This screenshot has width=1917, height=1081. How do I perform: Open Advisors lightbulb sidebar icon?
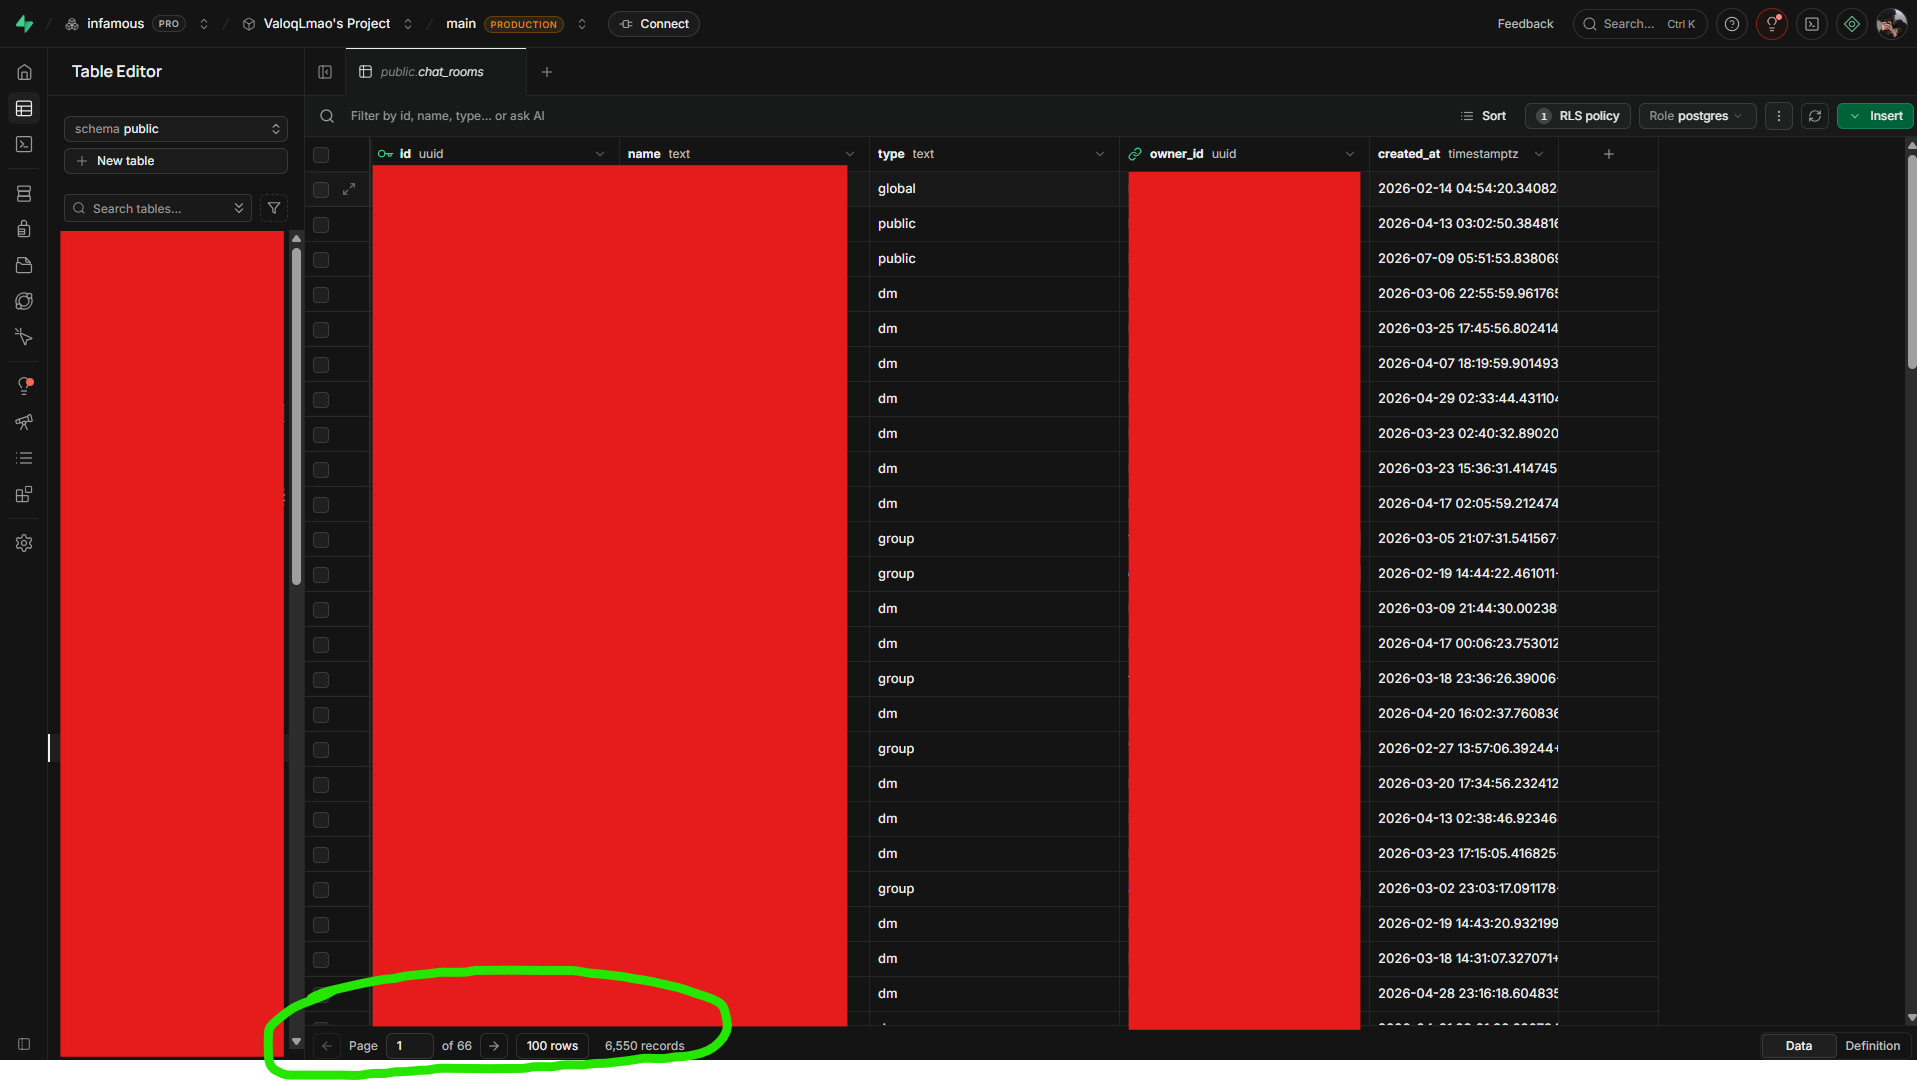[25, 386]
